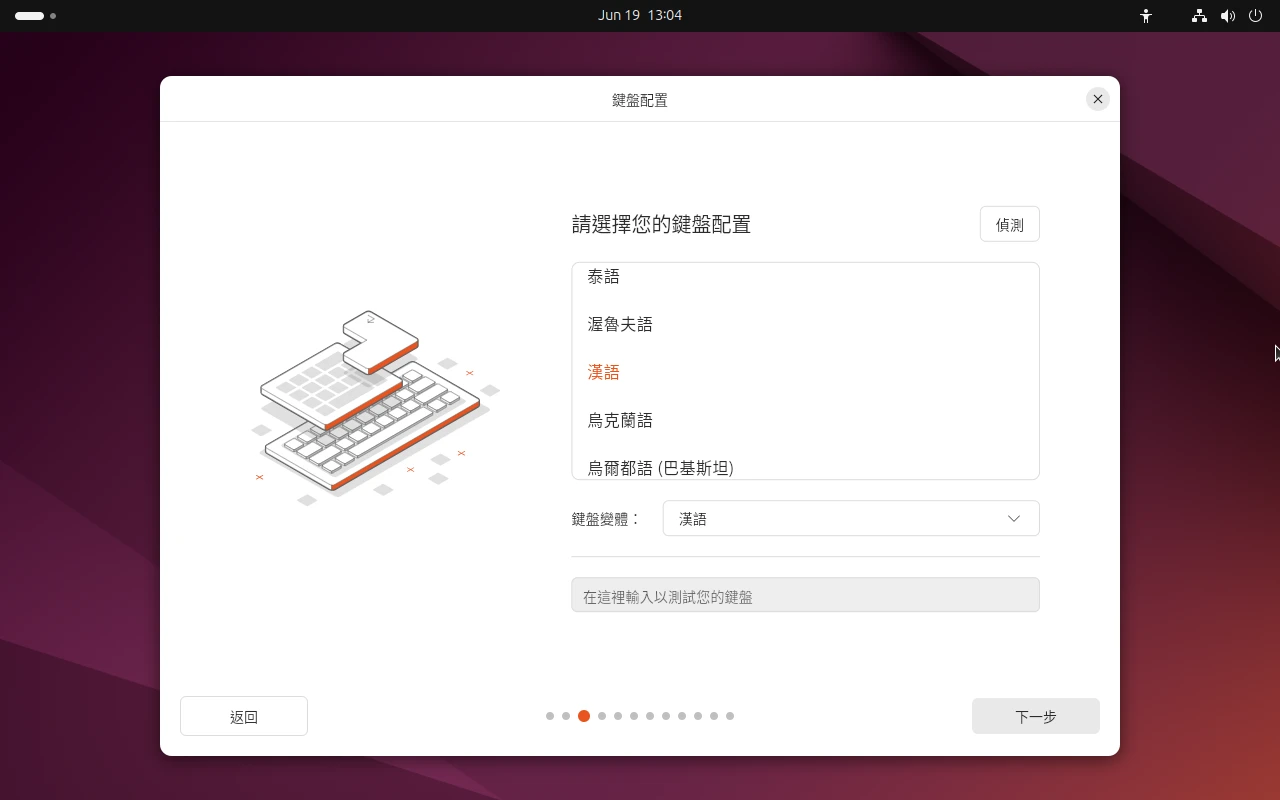1280x800 pixels.
Task: Select 烏克蘭語 in the layout list
Action: 805,420
